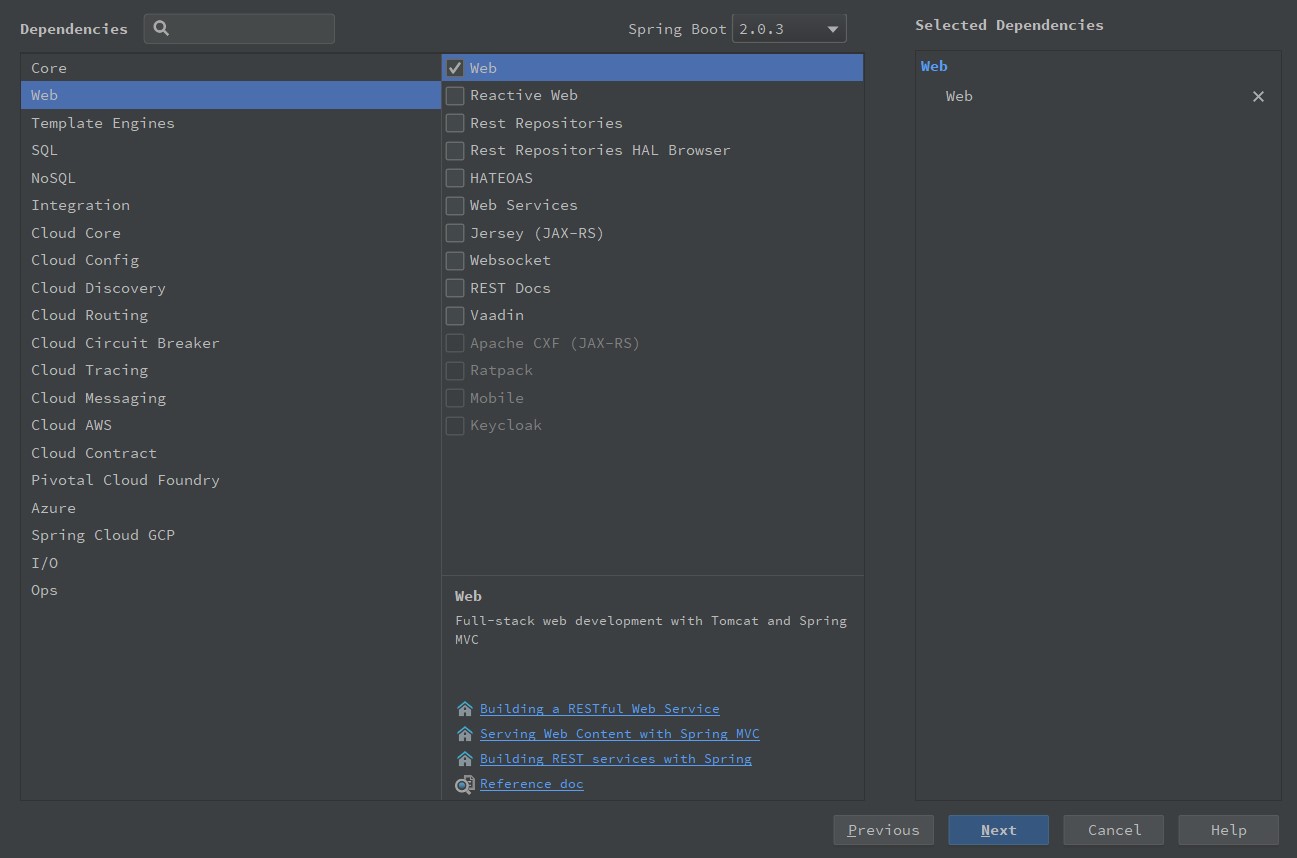Image resolution: width=1297 pixels, height=858 pixels.
Task: Enable the HATEOAS checkbox
Action: (455, 178)
